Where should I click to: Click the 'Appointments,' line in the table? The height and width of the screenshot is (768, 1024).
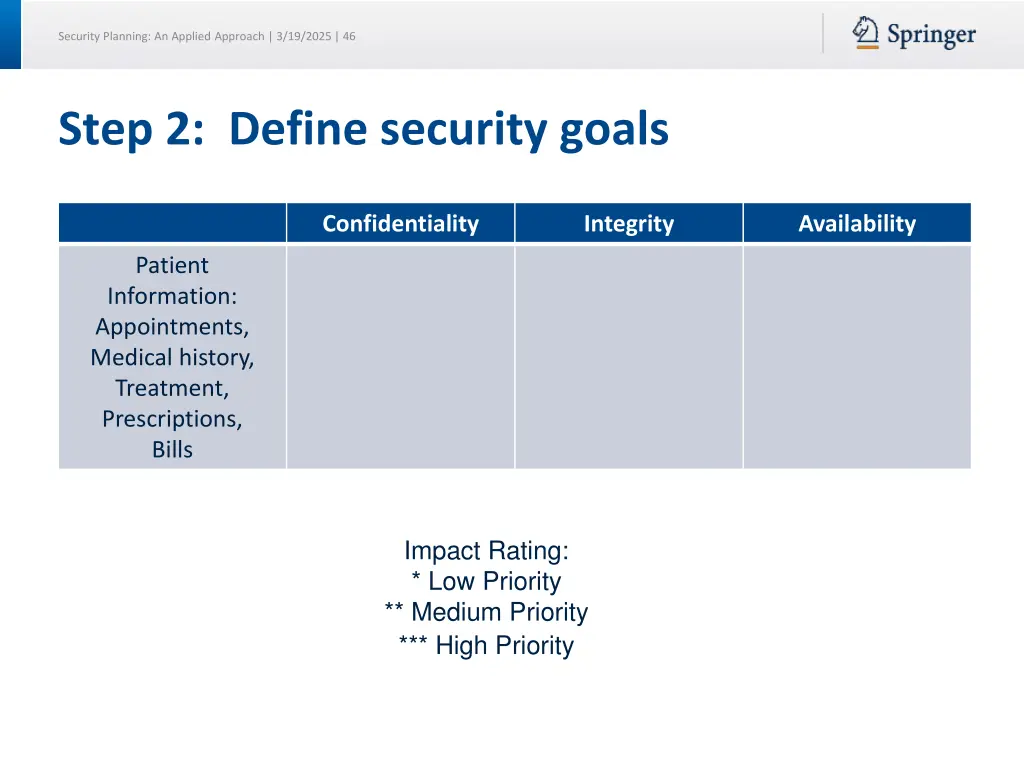[172, 327]
